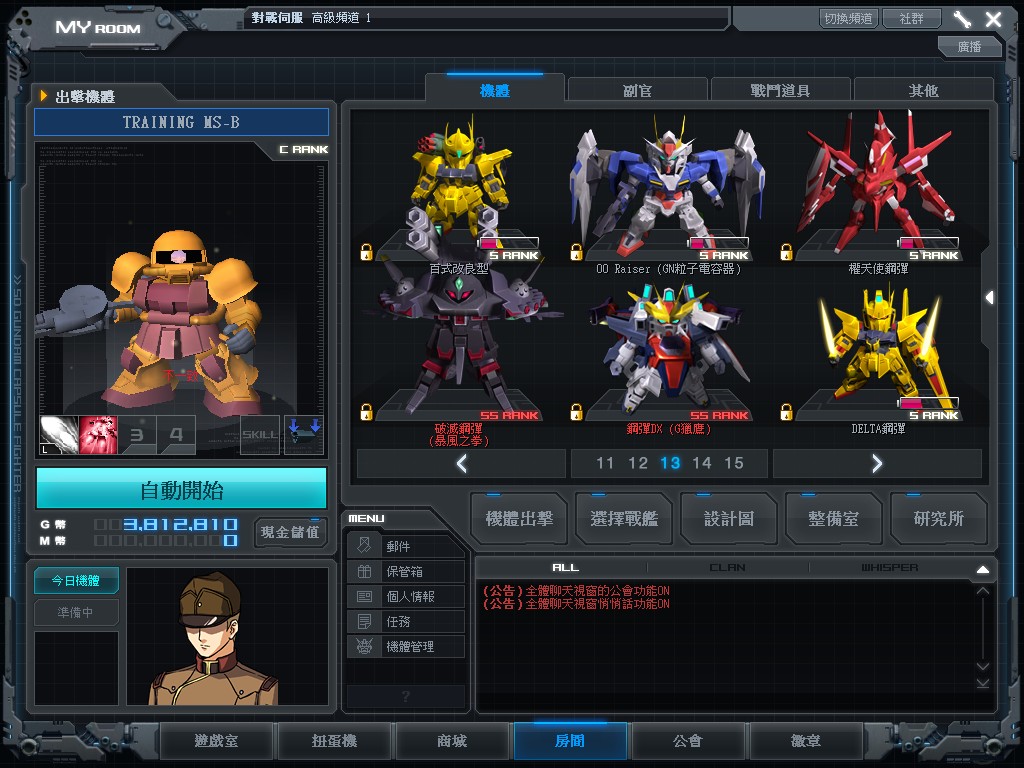Open the 公會 guild section
Viewport: 1024px width, 768px height.
(688, 741)
